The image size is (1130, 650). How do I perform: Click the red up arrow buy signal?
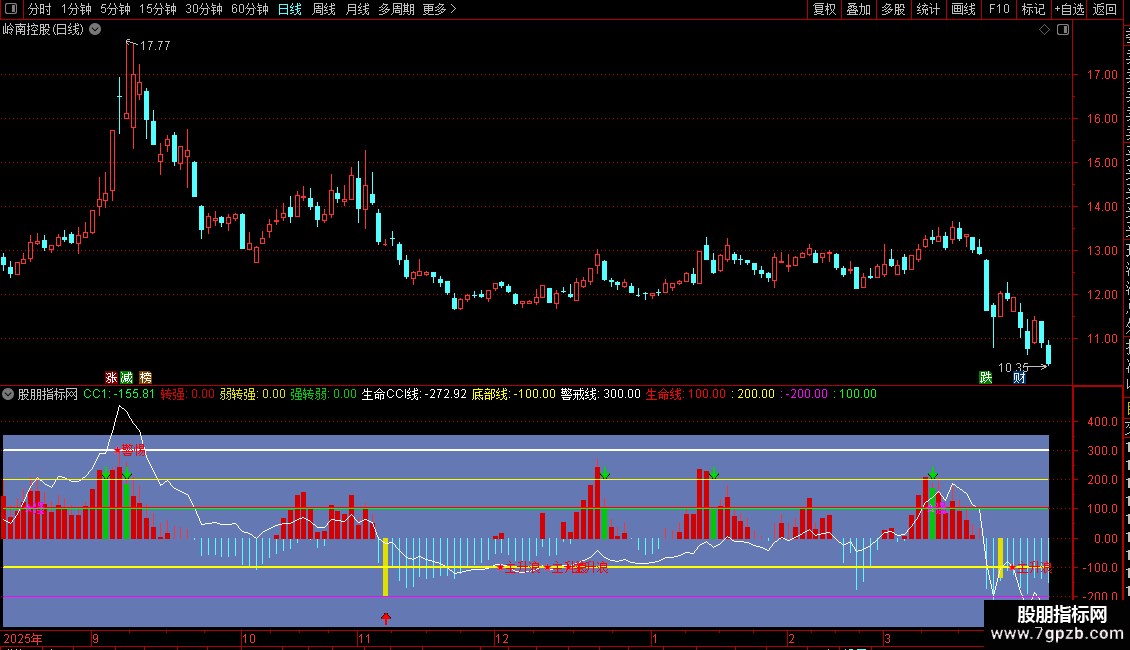(x=386, y=618)
